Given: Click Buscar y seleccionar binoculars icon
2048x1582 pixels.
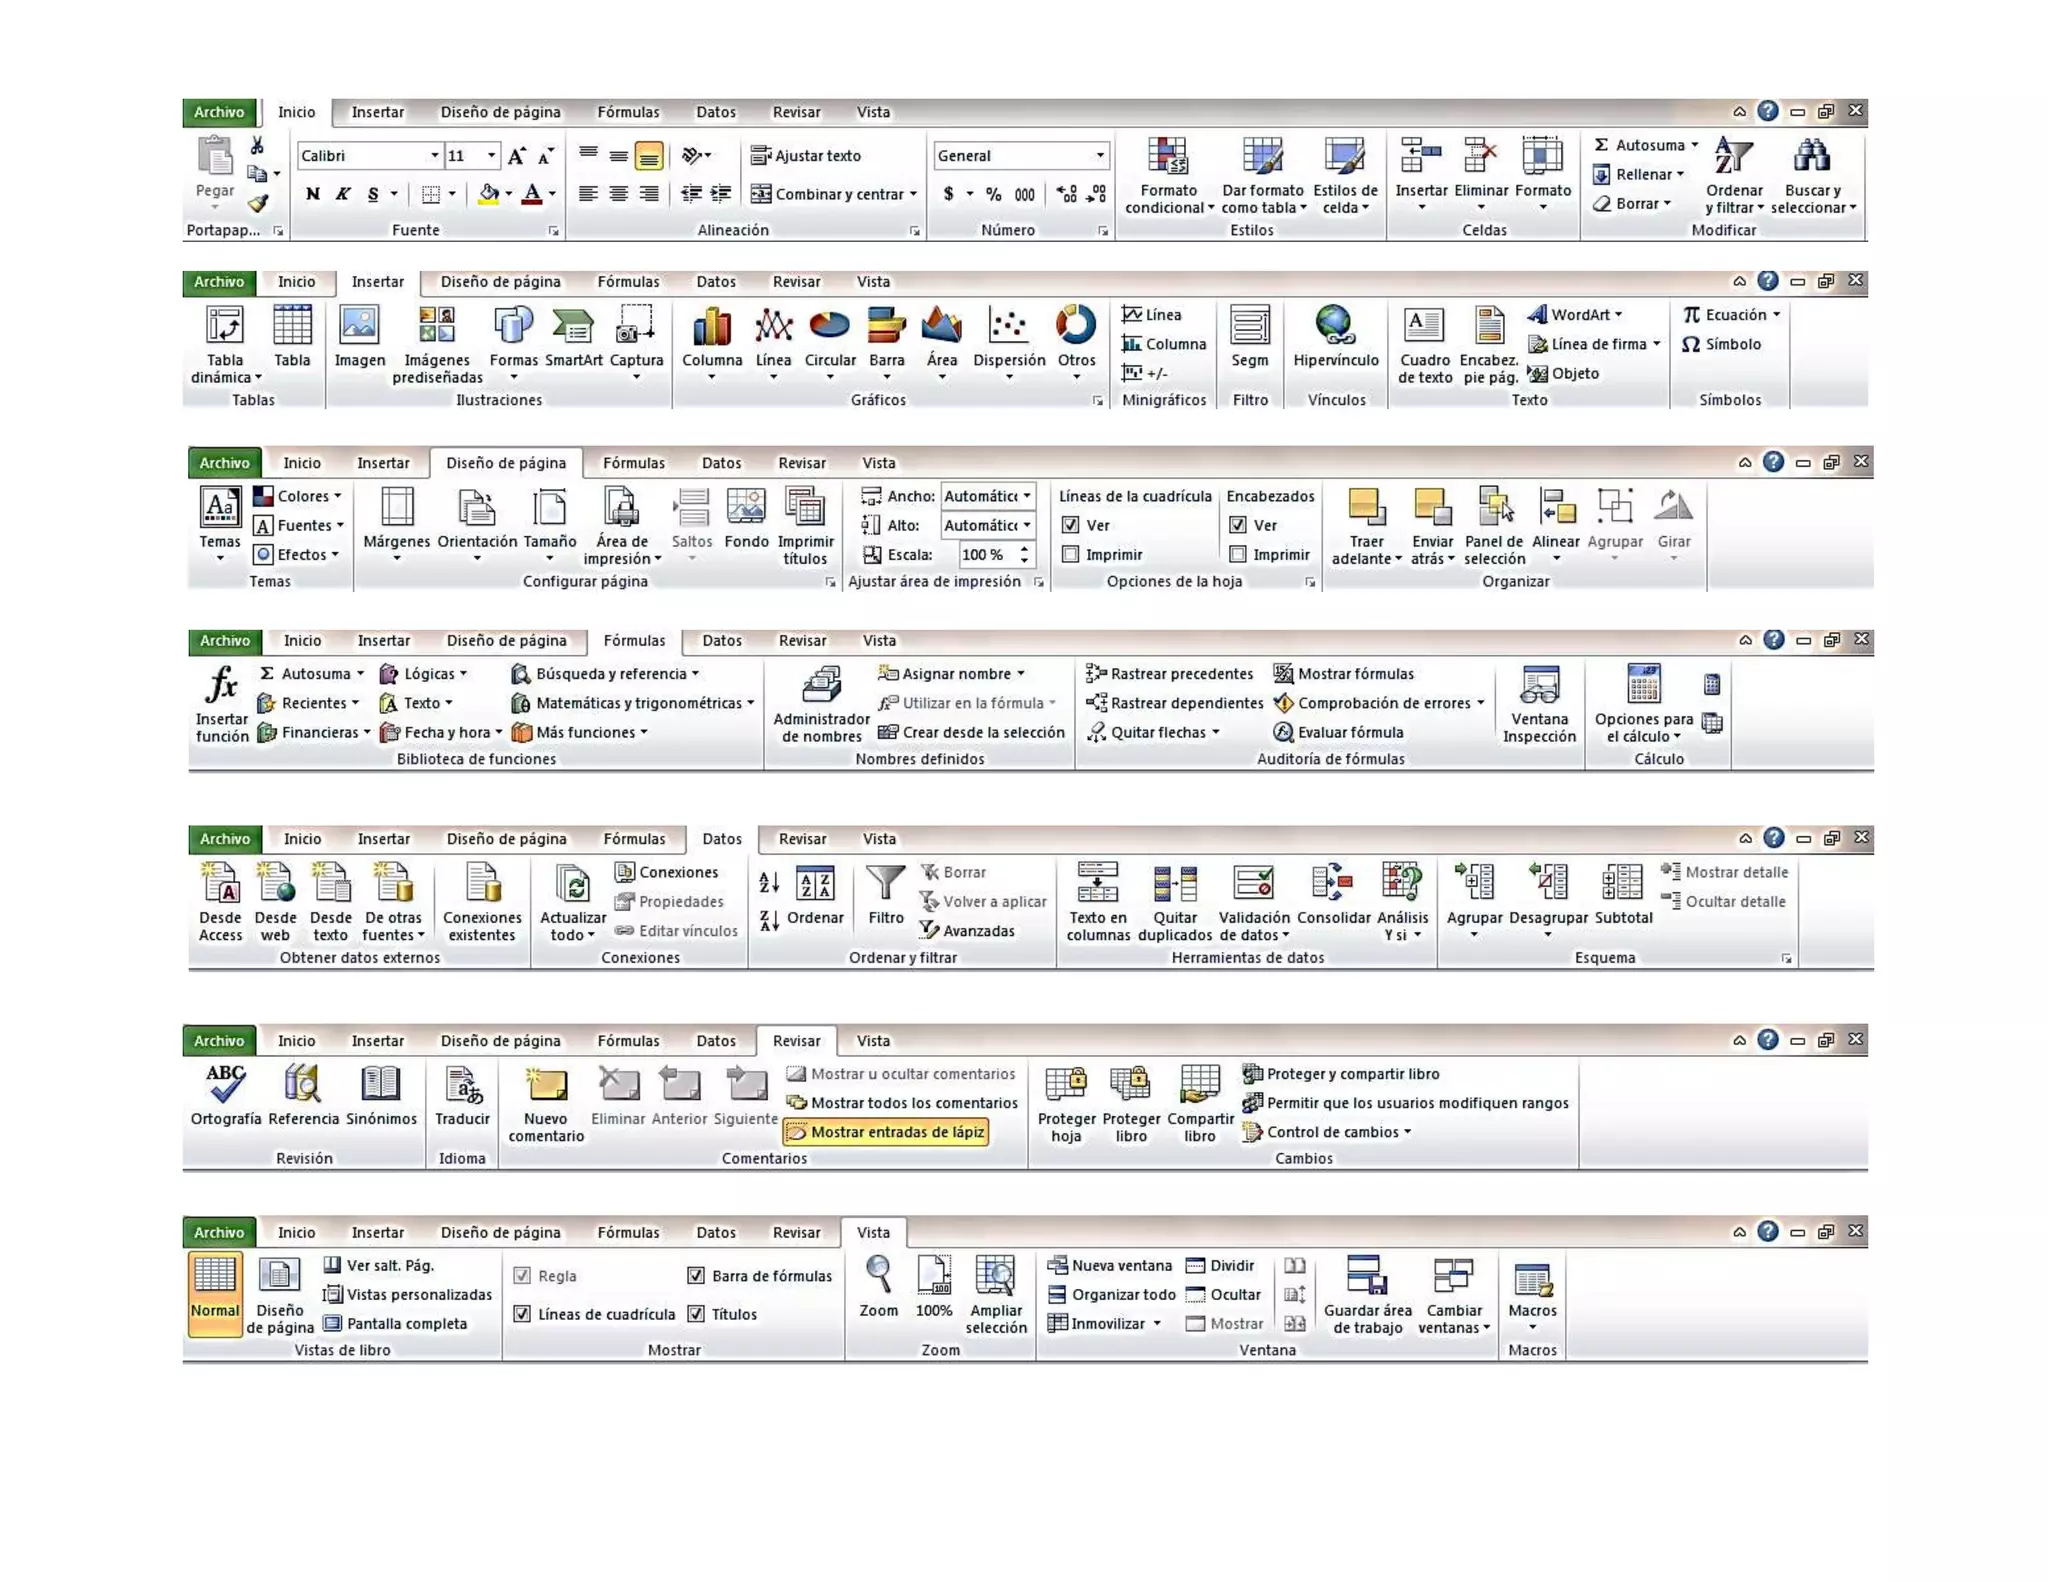Looking at the screenshot, I should point(1811,156).
